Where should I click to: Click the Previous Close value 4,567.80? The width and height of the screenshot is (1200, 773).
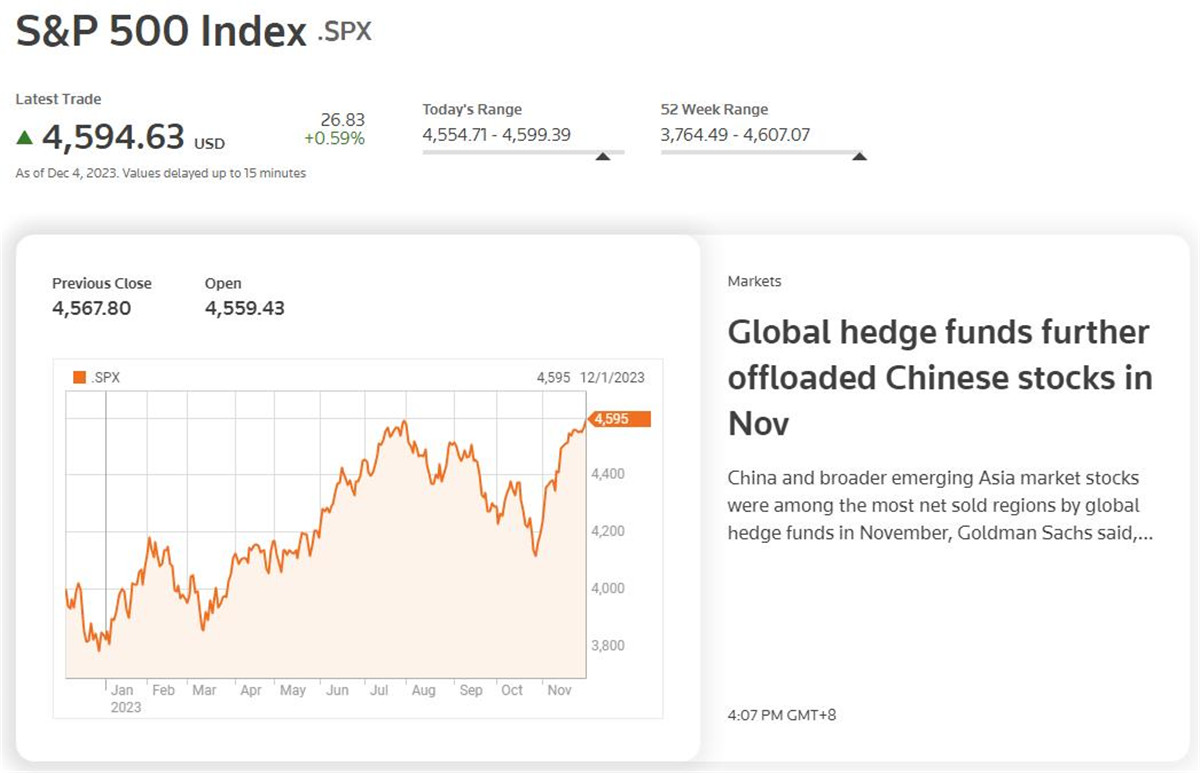pos(92,308)
